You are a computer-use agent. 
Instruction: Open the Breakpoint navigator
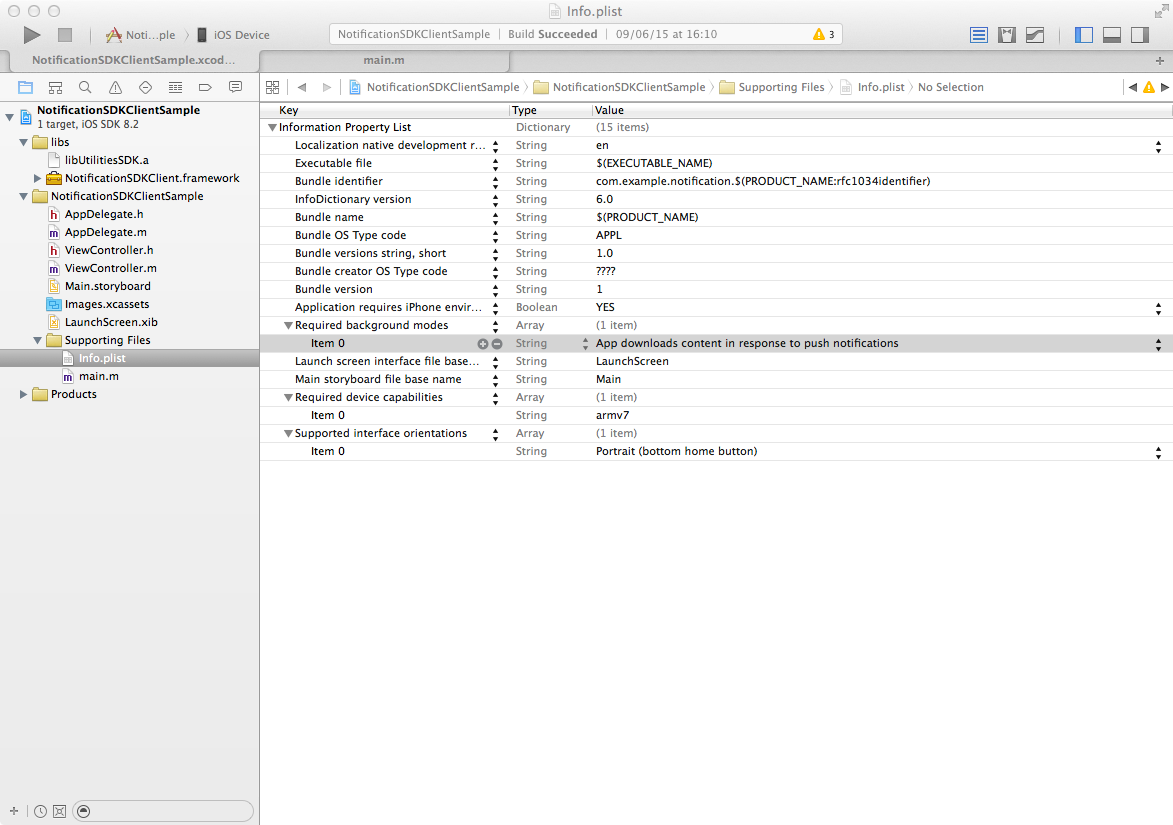coord(205,88)
